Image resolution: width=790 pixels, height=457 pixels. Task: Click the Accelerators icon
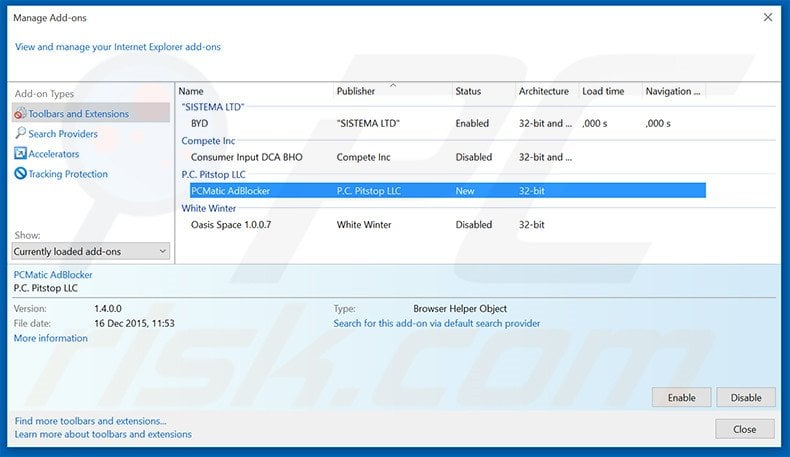pos(20,153)
